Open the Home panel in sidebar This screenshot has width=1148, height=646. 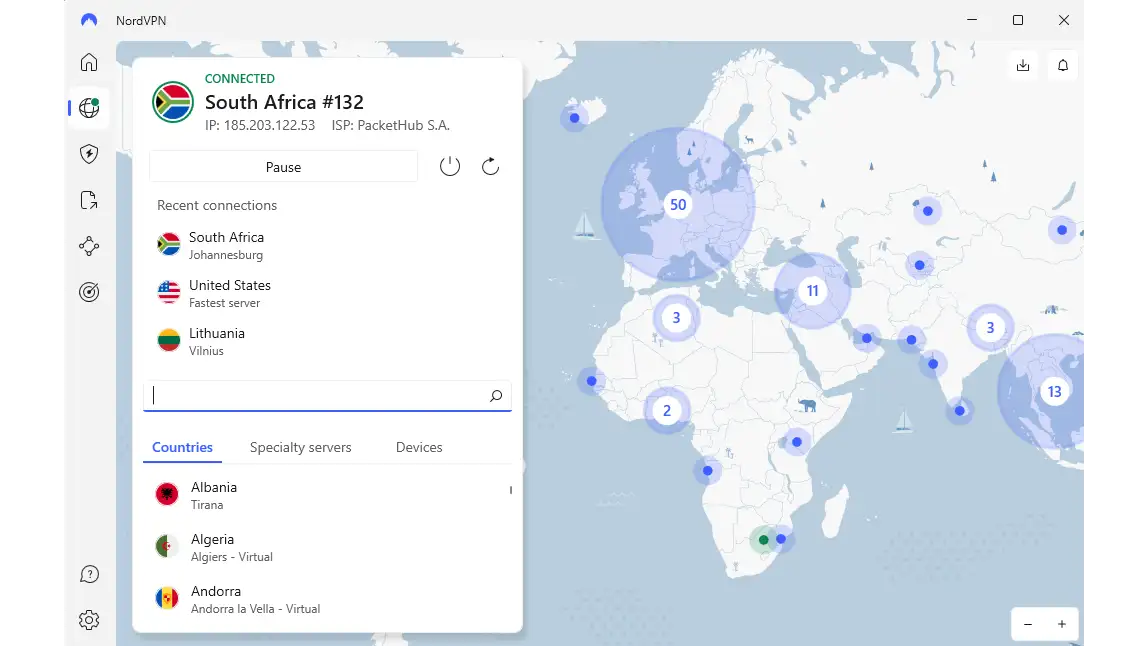(x=89, y=61)
